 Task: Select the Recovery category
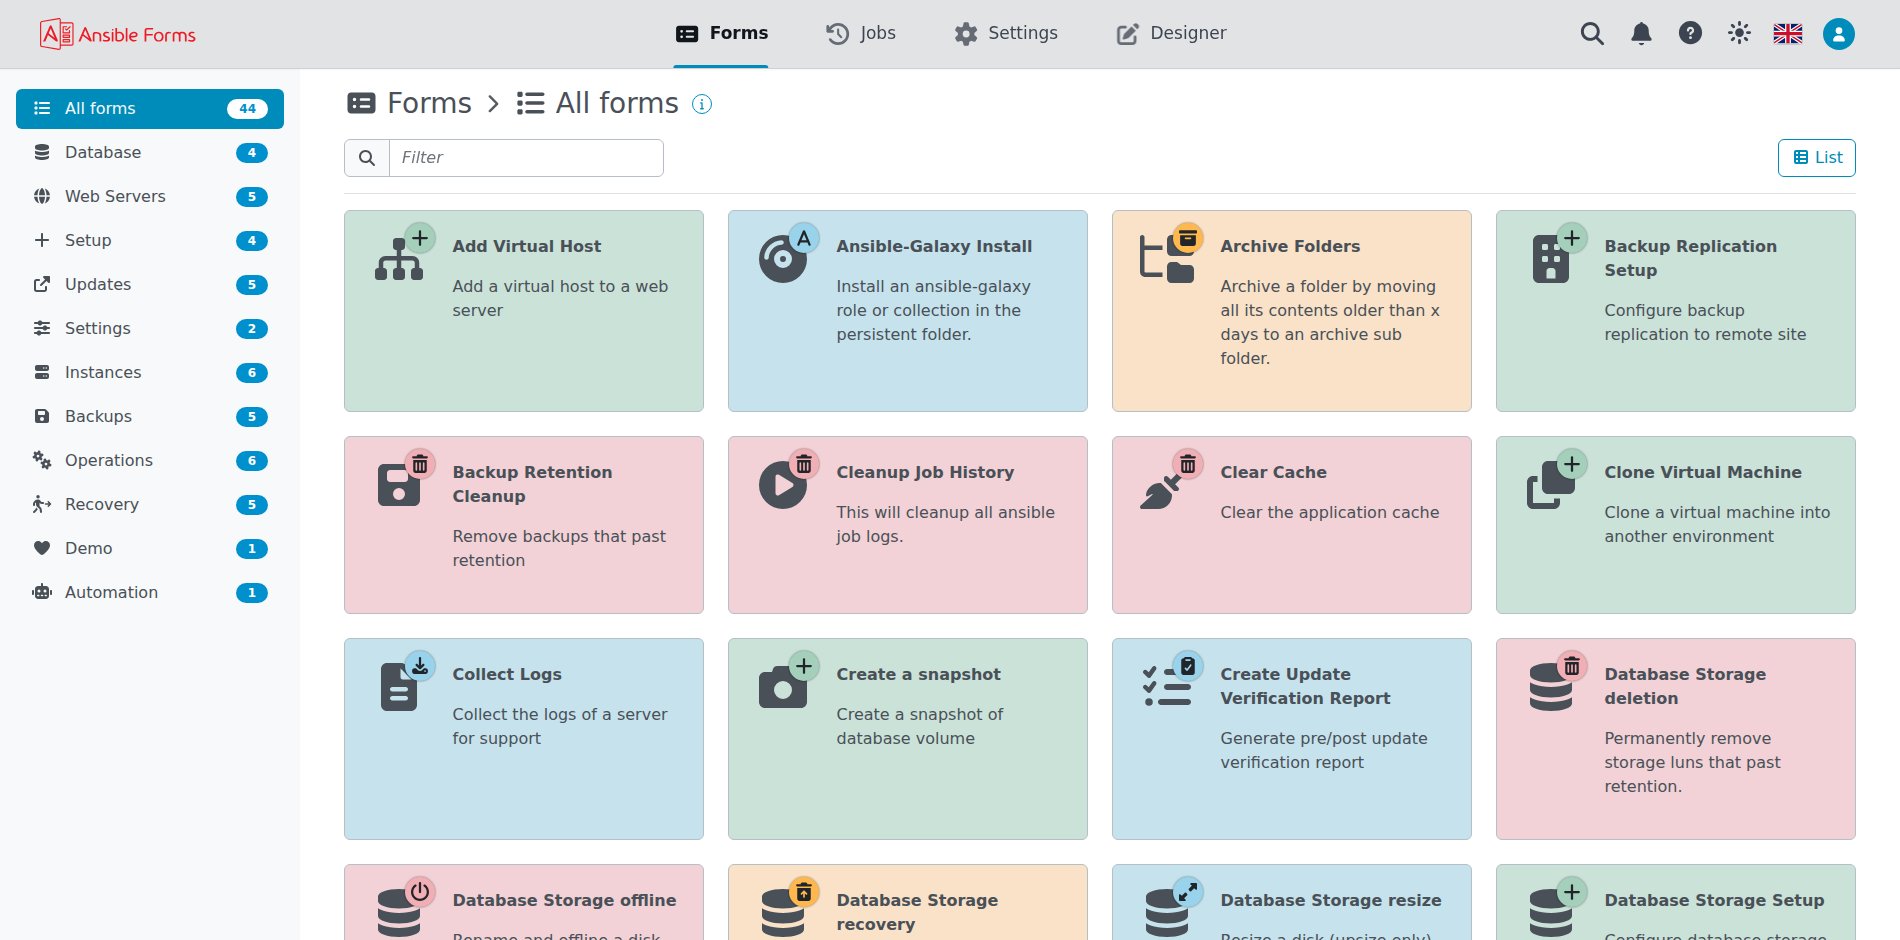[150, 505]
